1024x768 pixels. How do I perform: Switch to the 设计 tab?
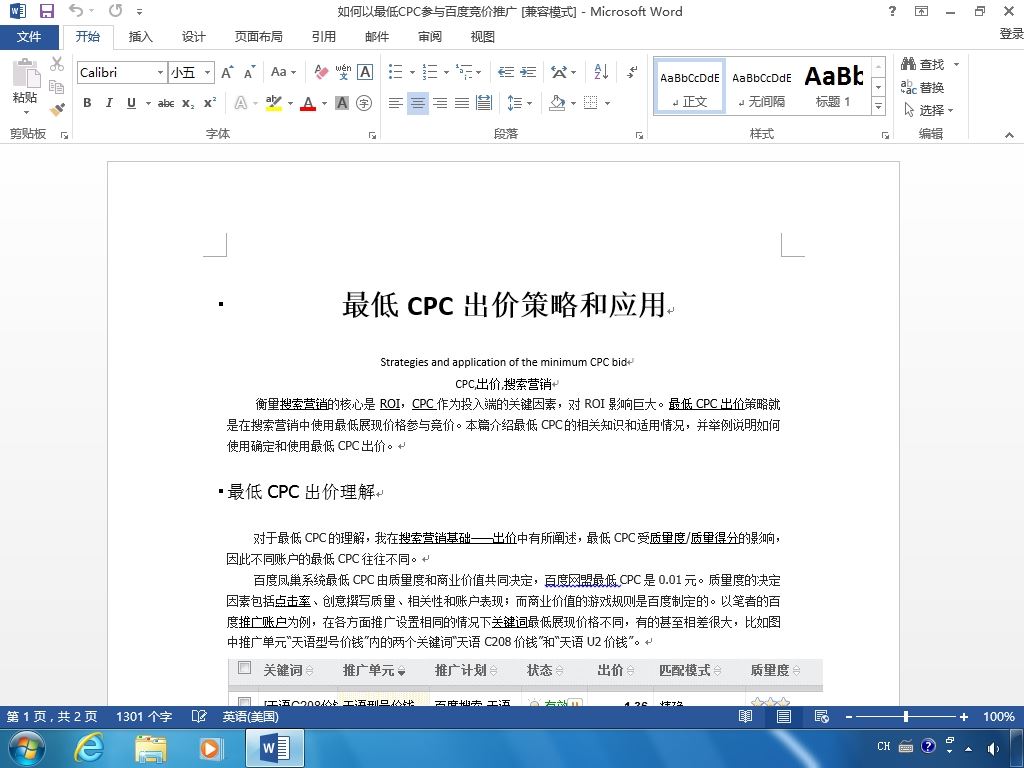click(193, 37)
